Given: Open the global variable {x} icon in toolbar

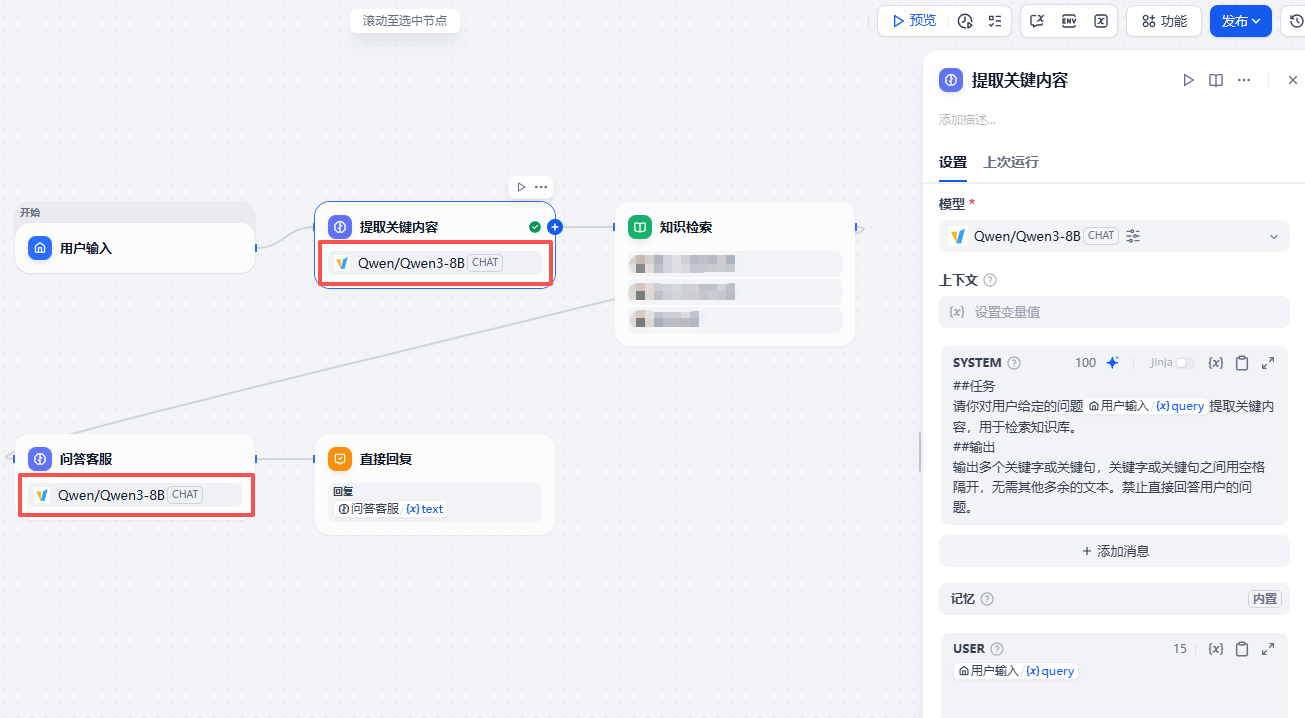Looking at the screenshot, I should [x=1101, y=21].
